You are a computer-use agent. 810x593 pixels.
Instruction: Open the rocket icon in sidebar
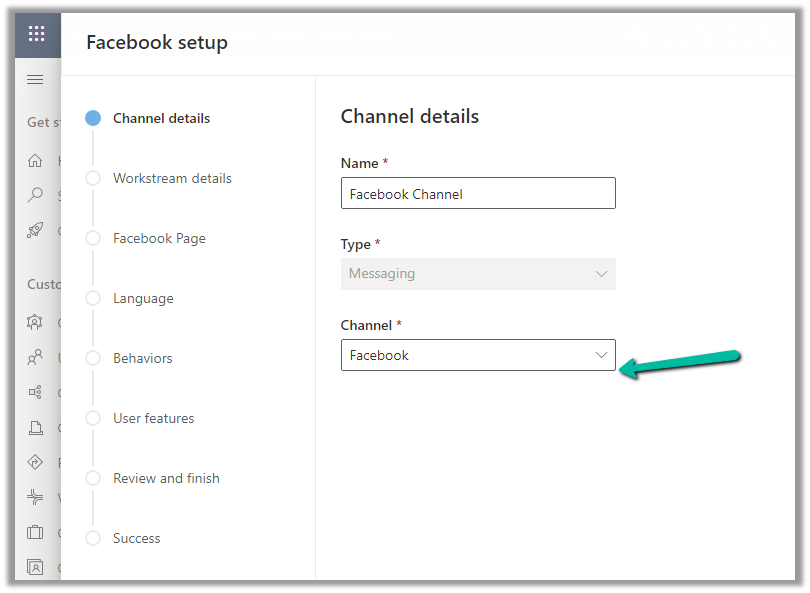[36, 230]
